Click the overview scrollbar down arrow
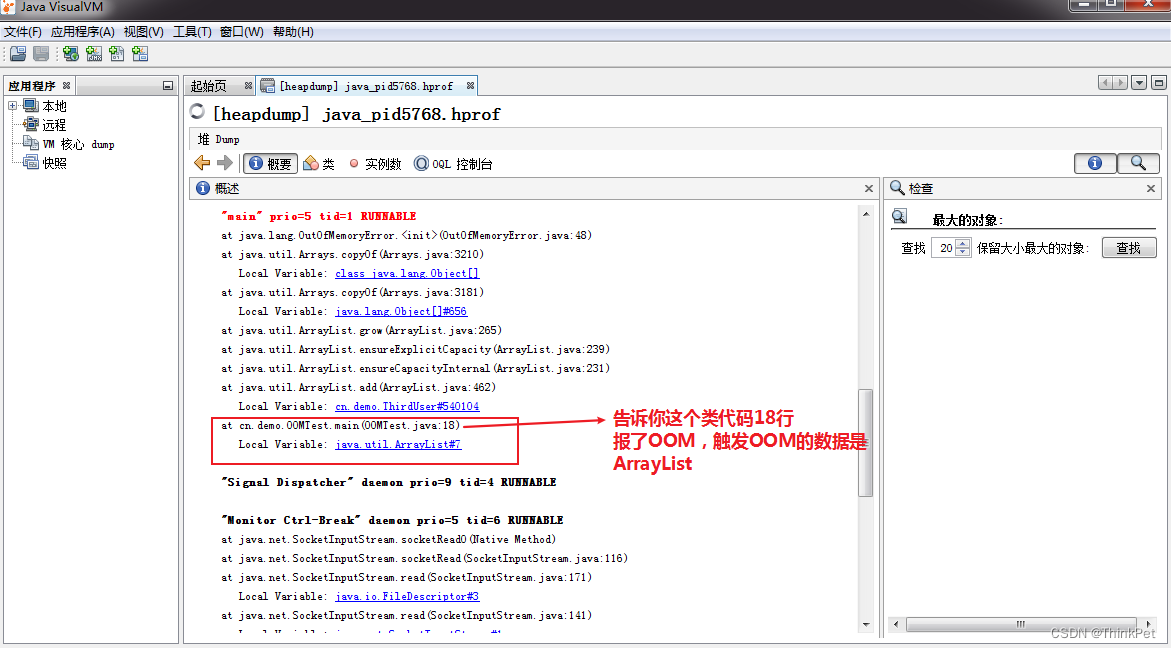1171x648 pixels. (866, 625)
